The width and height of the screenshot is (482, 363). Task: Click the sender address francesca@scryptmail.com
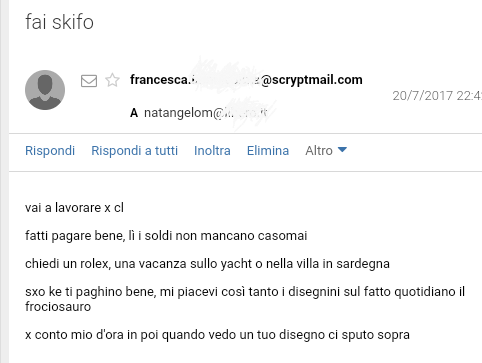(246, 80)
